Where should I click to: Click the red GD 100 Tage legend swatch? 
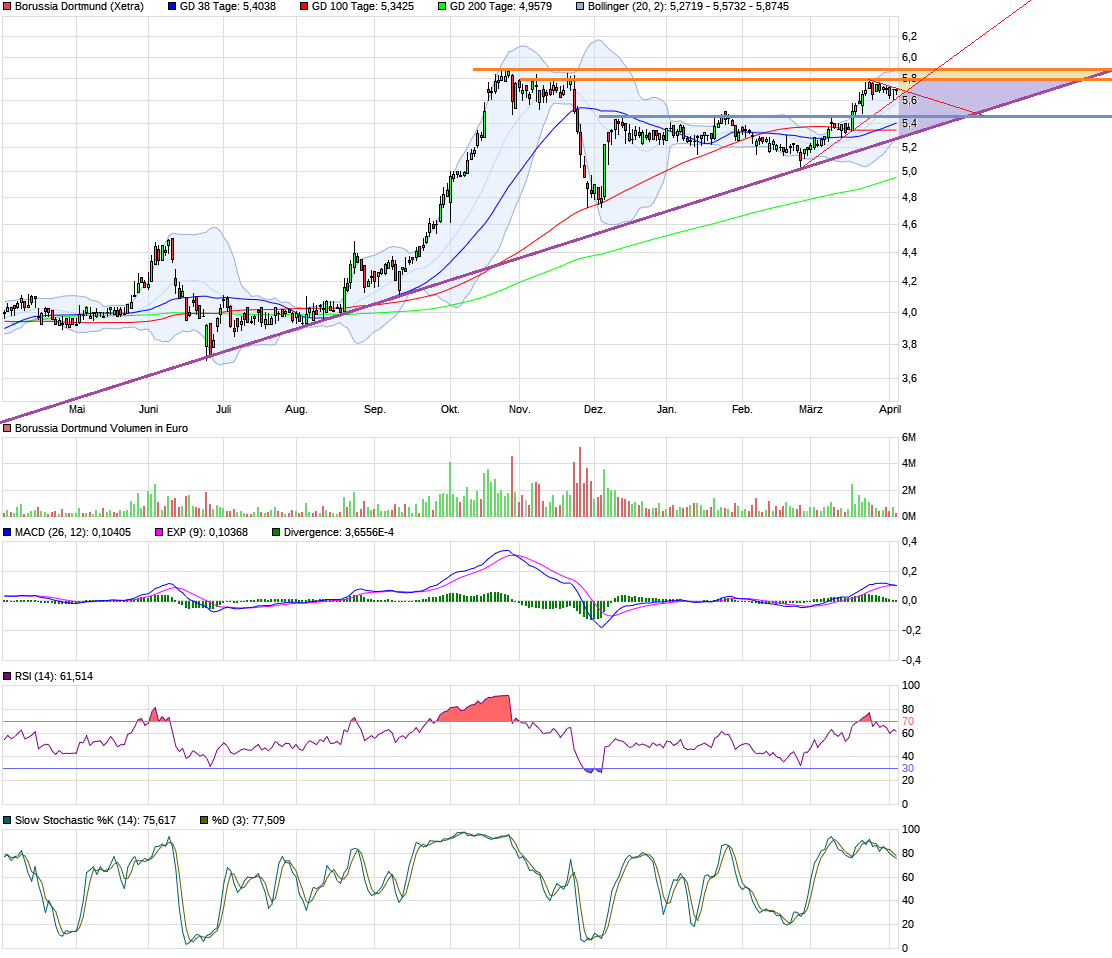(x=304, y=6)
